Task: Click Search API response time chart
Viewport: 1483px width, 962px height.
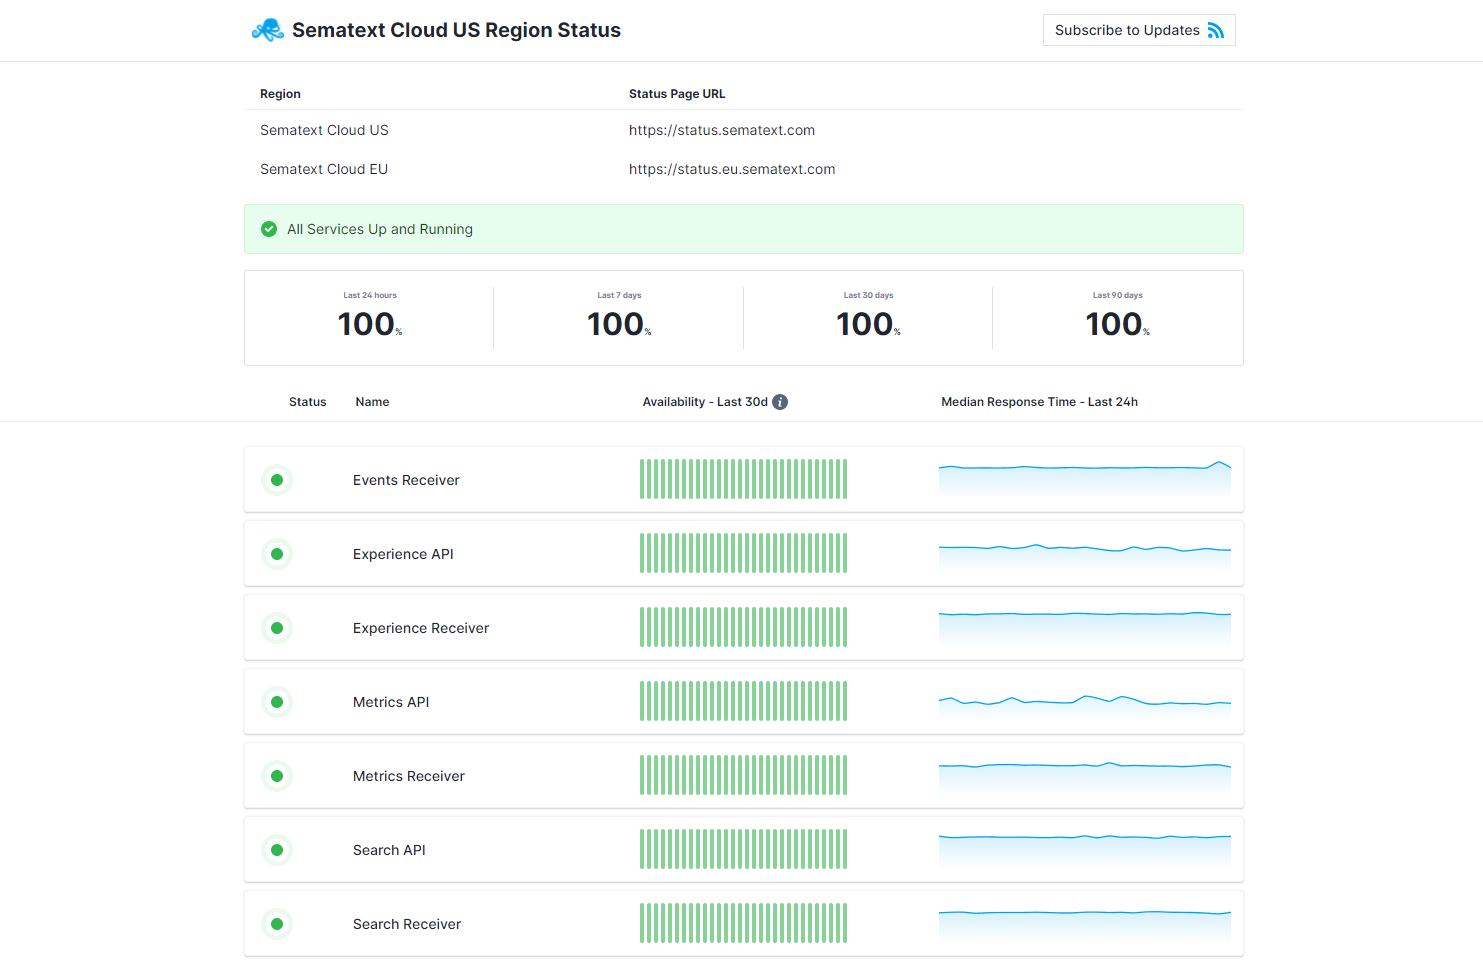Action: tap(1085, 849)
